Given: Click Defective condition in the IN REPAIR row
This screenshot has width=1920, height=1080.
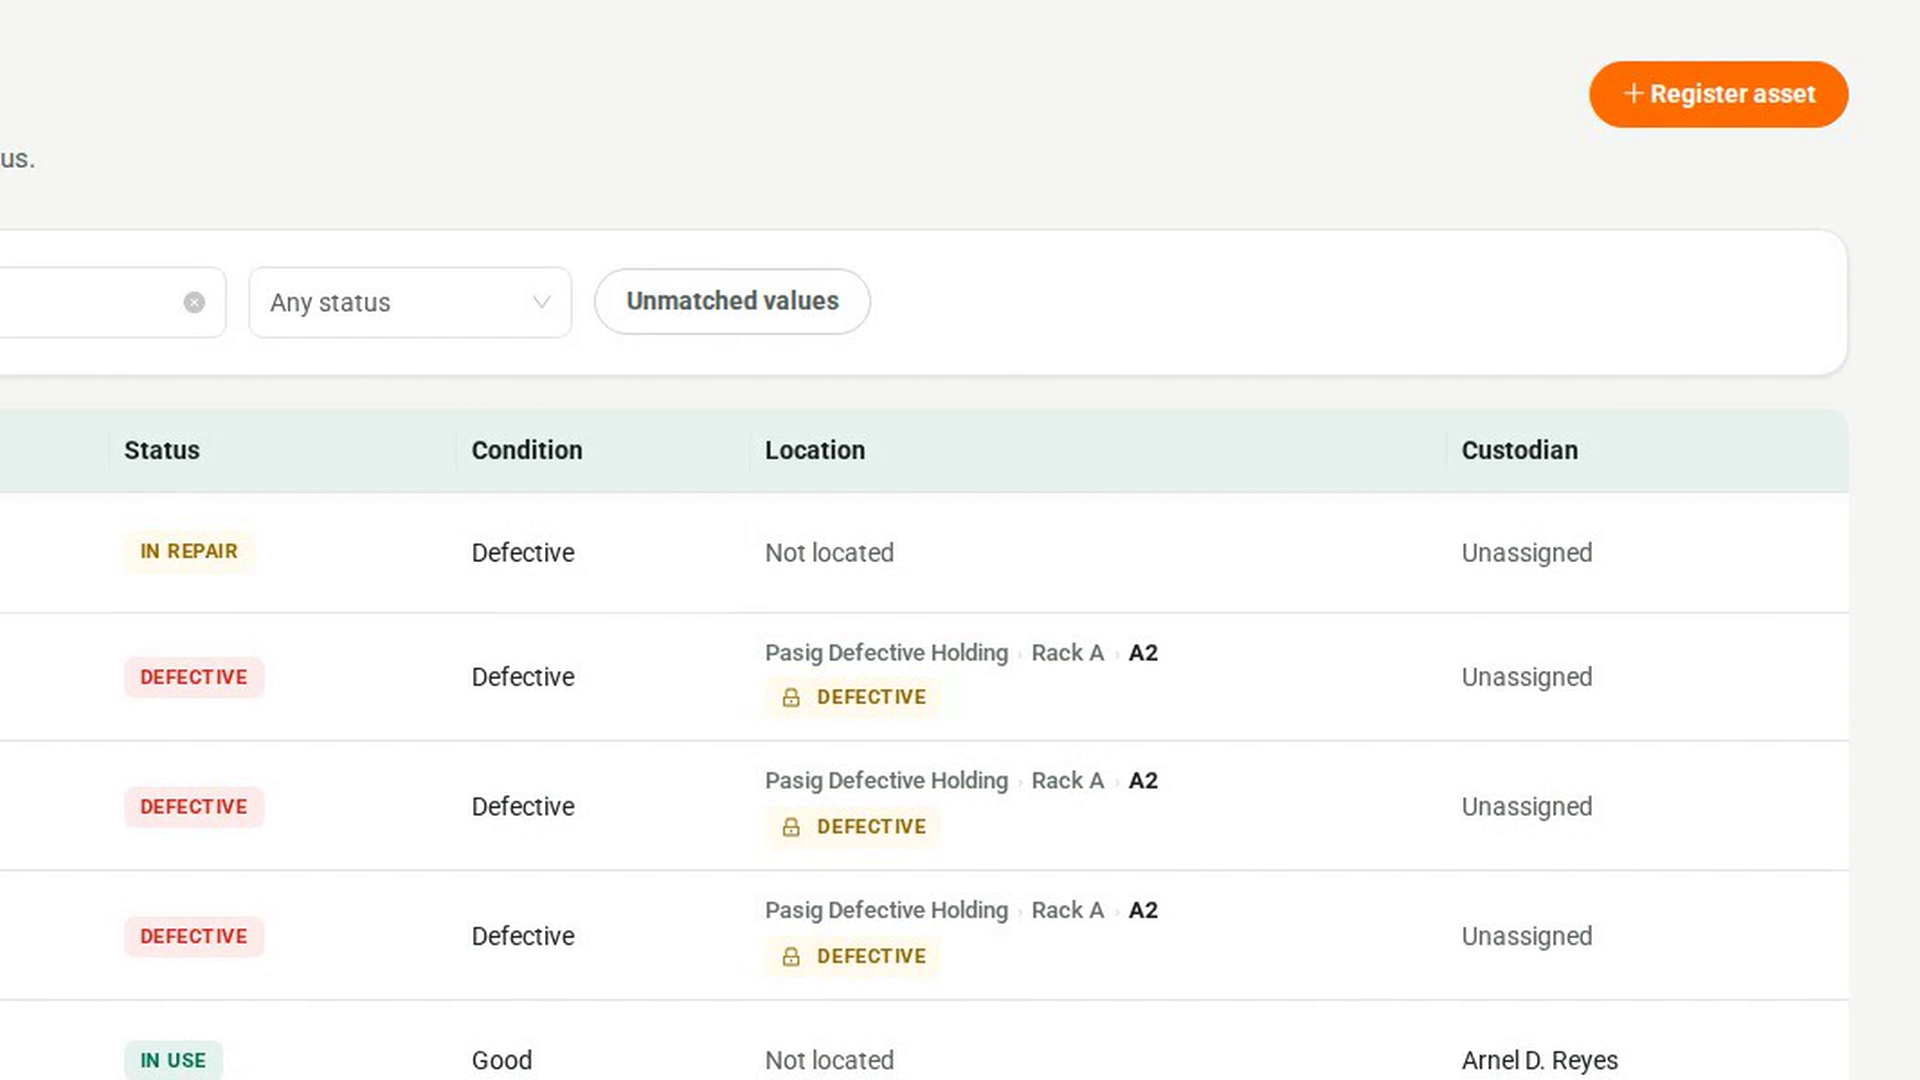Looking at the screenshot, I should point(523,552).
